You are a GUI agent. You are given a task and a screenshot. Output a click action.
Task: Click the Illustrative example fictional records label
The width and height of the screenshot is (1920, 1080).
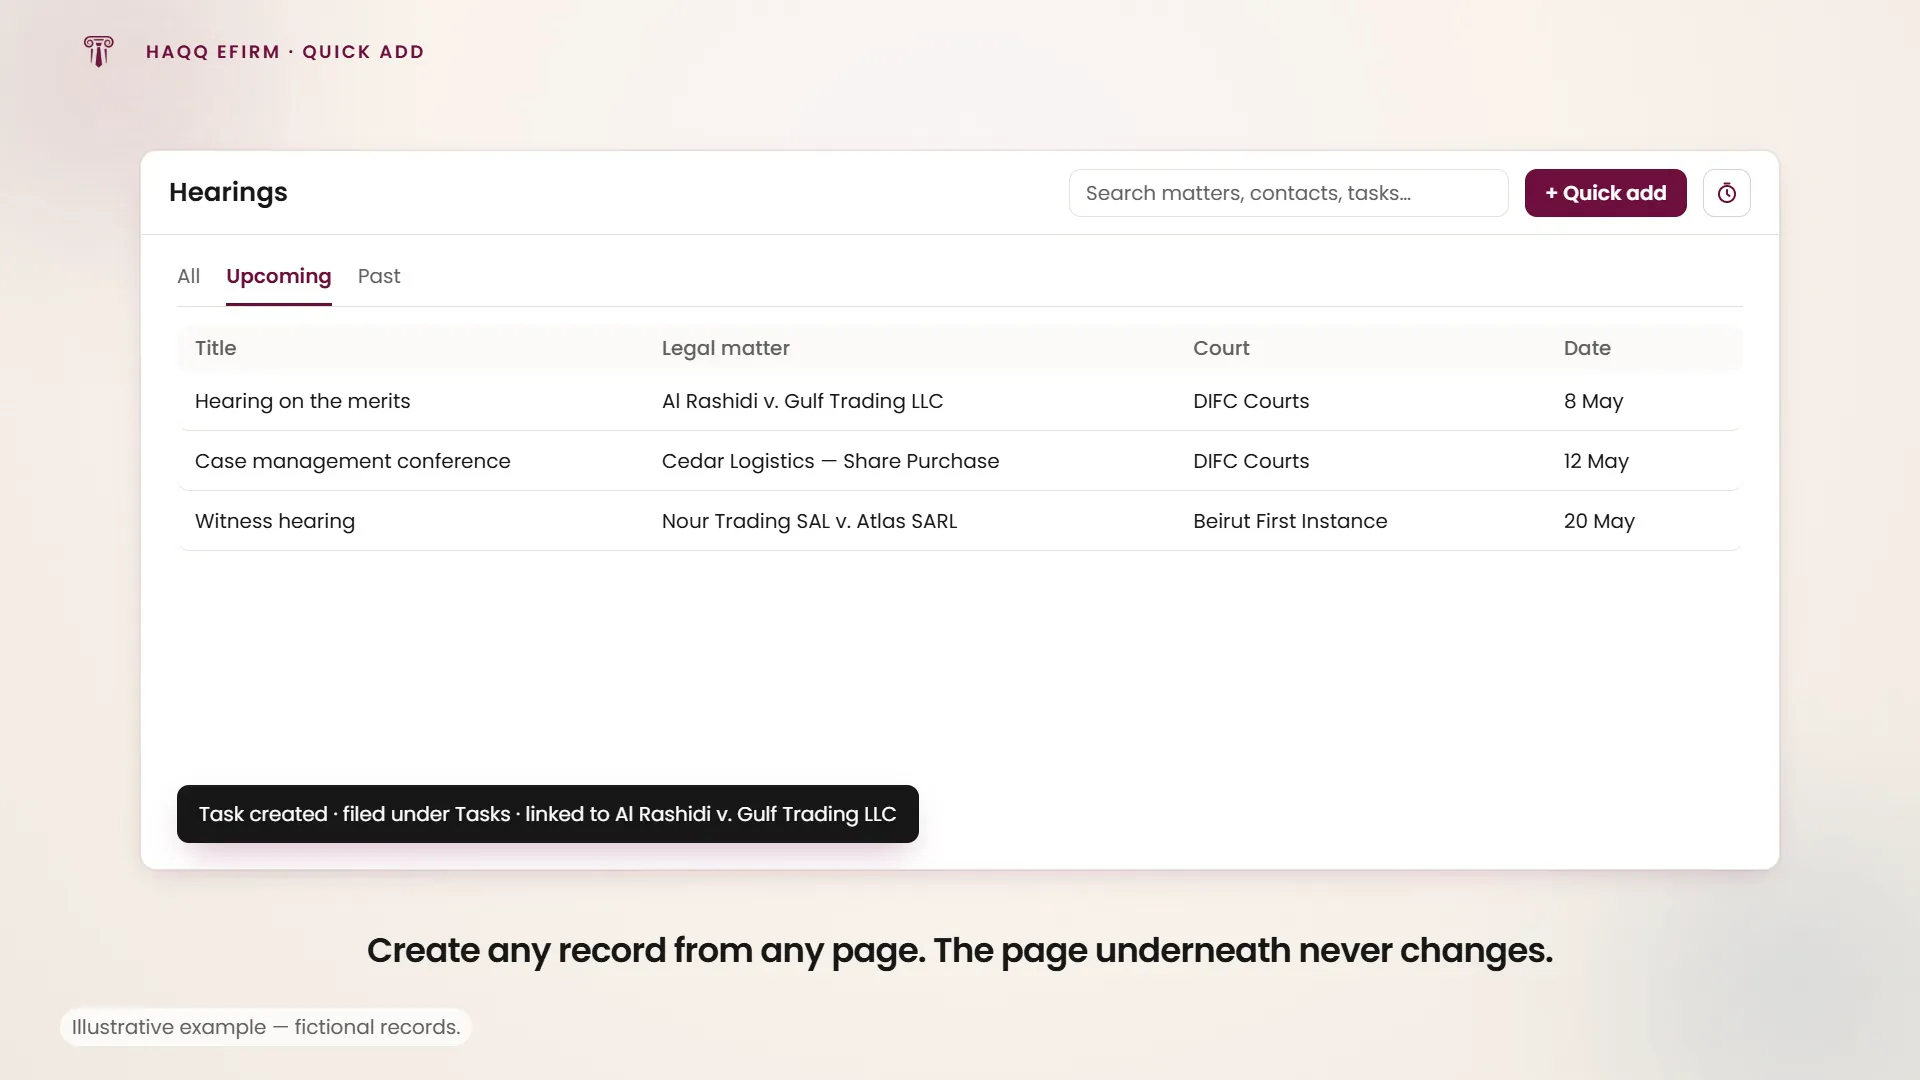266,1027
